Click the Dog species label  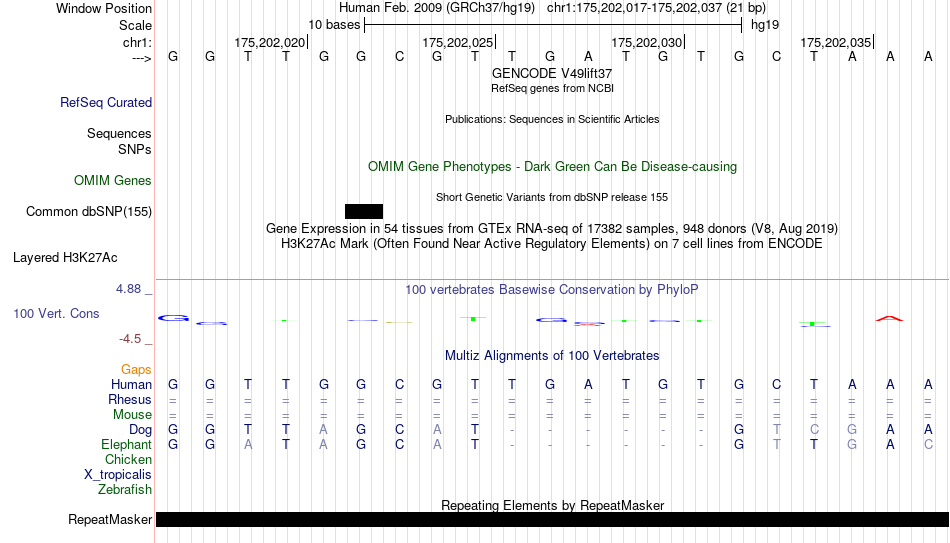click(141, 430)
